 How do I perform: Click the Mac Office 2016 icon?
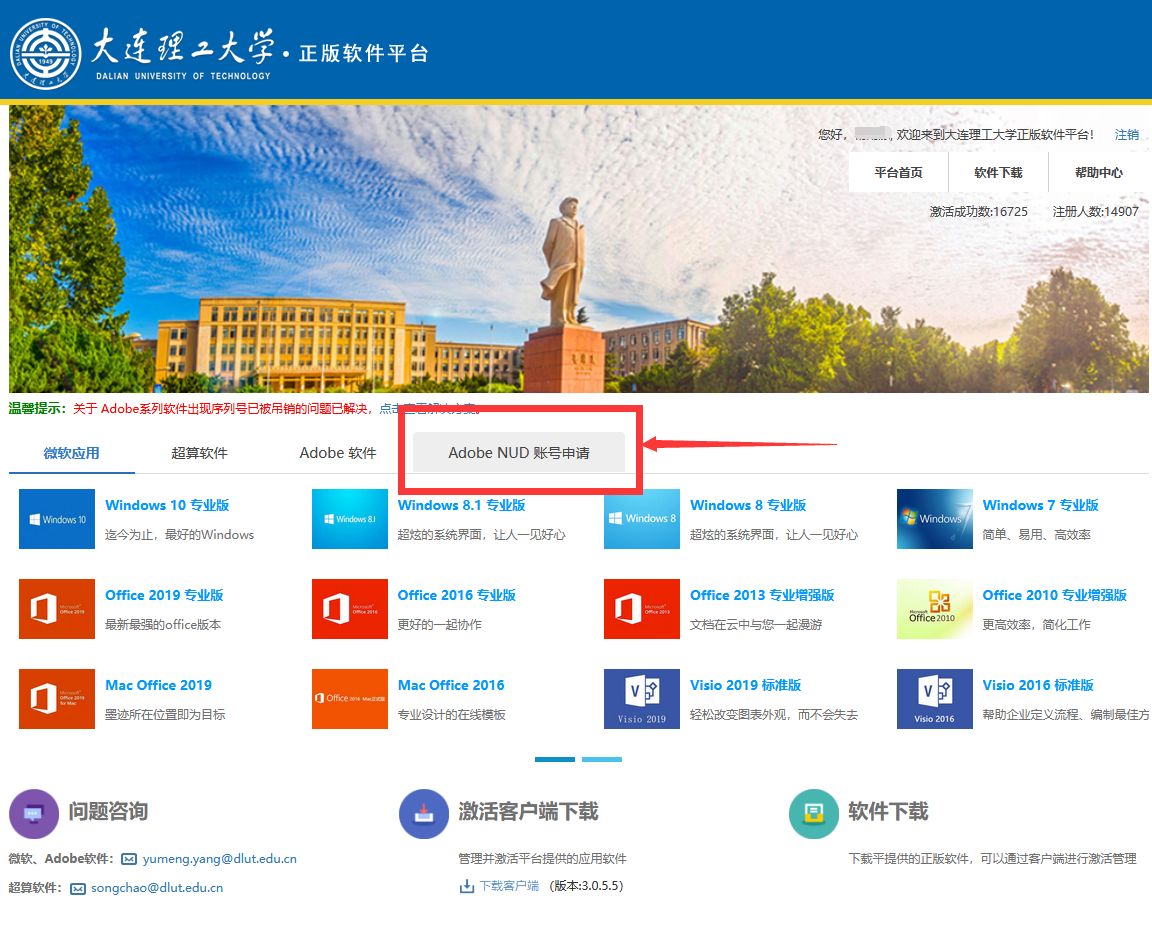(x=349, y=699)
